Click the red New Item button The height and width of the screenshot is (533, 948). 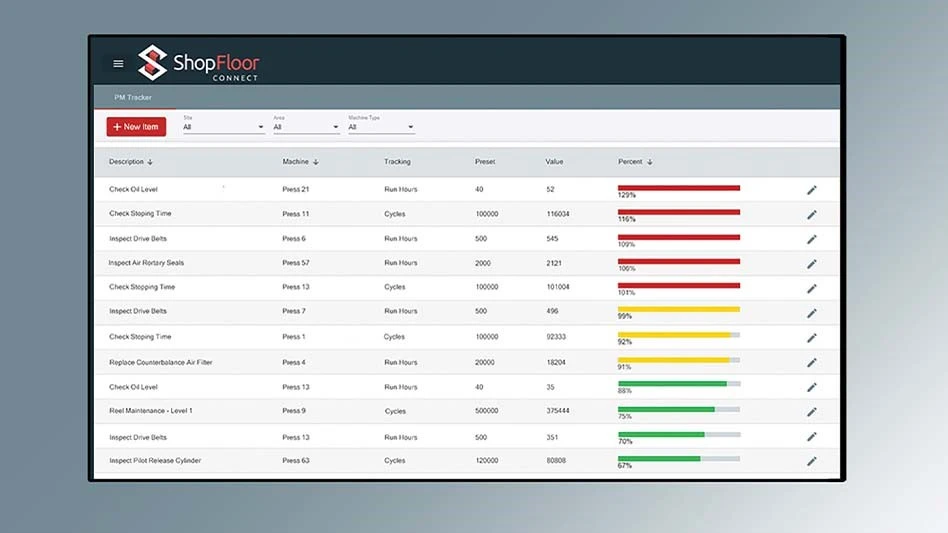pos(136,127)
